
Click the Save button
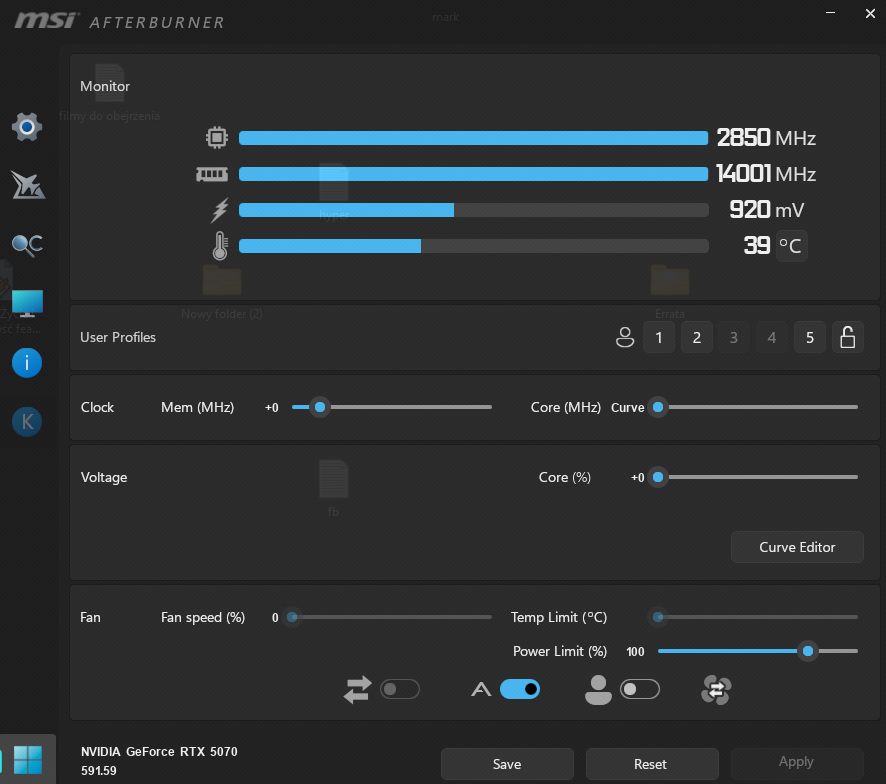507,764
